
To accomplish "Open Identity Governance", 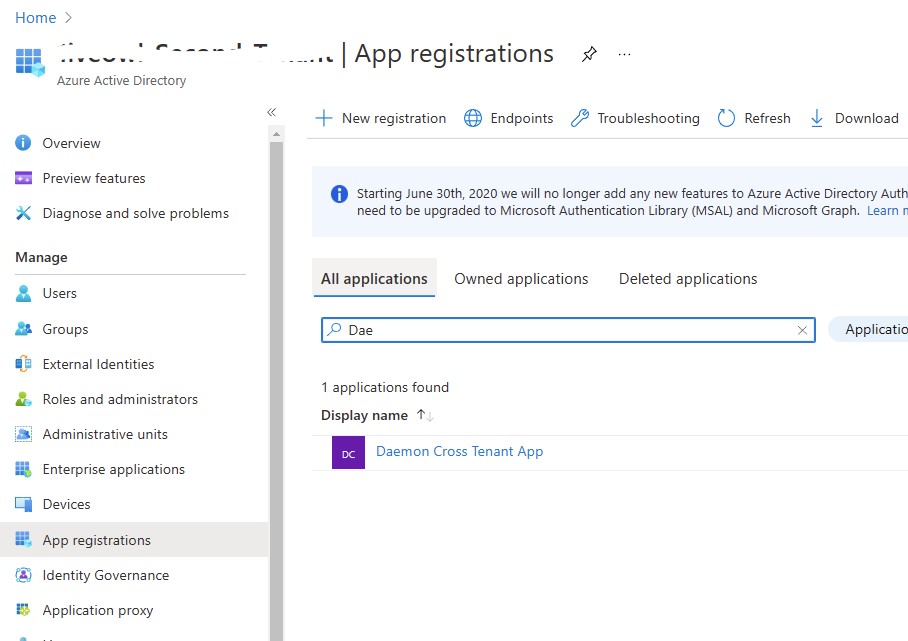I will 106,576.
